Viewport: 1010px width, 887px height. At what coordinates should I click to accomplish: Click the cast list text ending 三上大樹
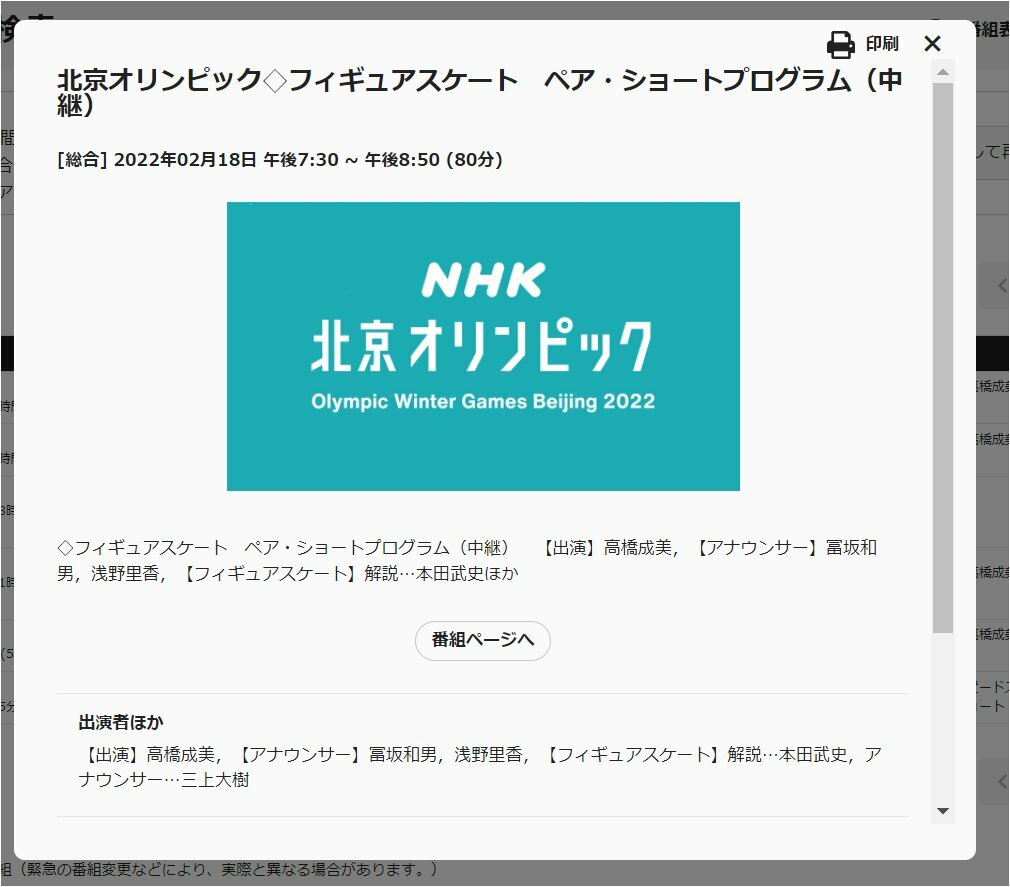481,767
